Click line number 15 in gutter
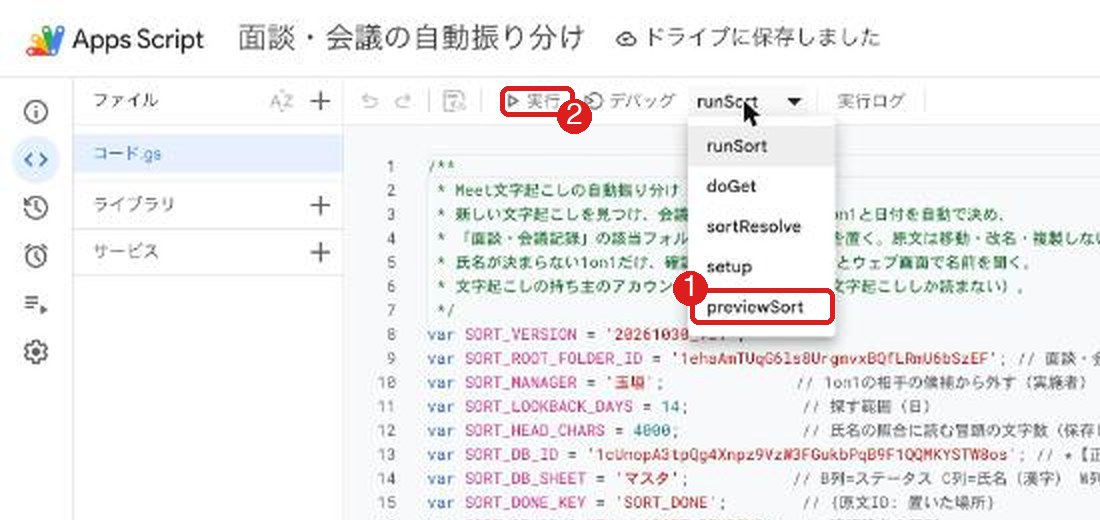The height and width of the screenshot is (520, 1100). (x=387, y=502)
